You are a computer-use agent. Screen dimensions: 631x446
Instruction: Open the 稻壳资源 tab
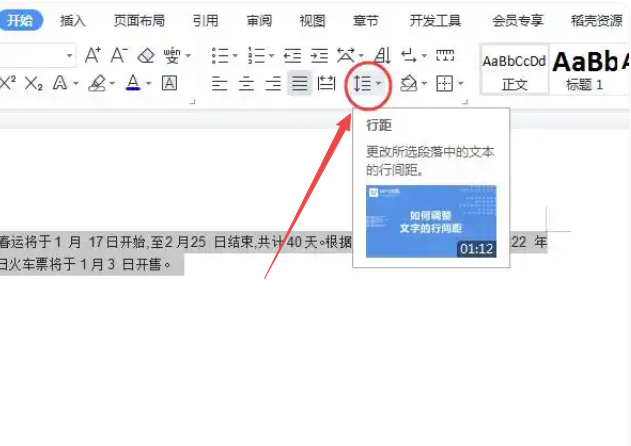[x=597, y=21]
